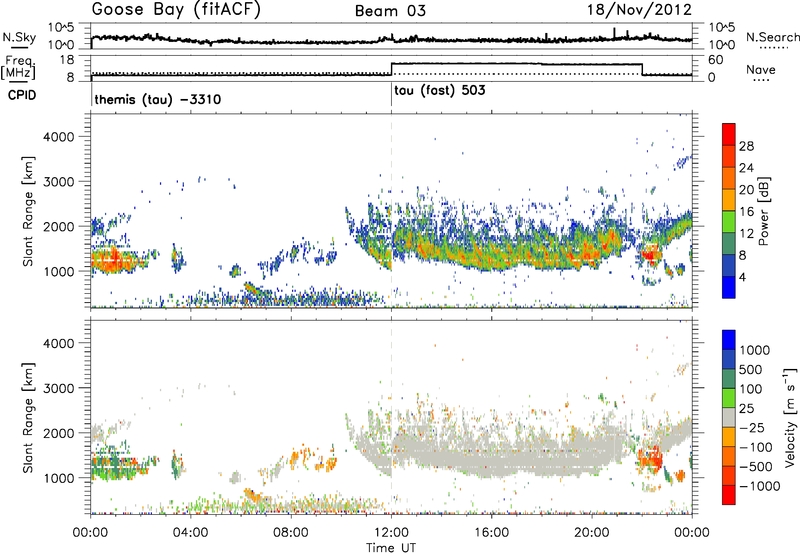Click the 60 tick on Nave axis
The height and width of the screenshot is (554, 800).
point(716,60)
